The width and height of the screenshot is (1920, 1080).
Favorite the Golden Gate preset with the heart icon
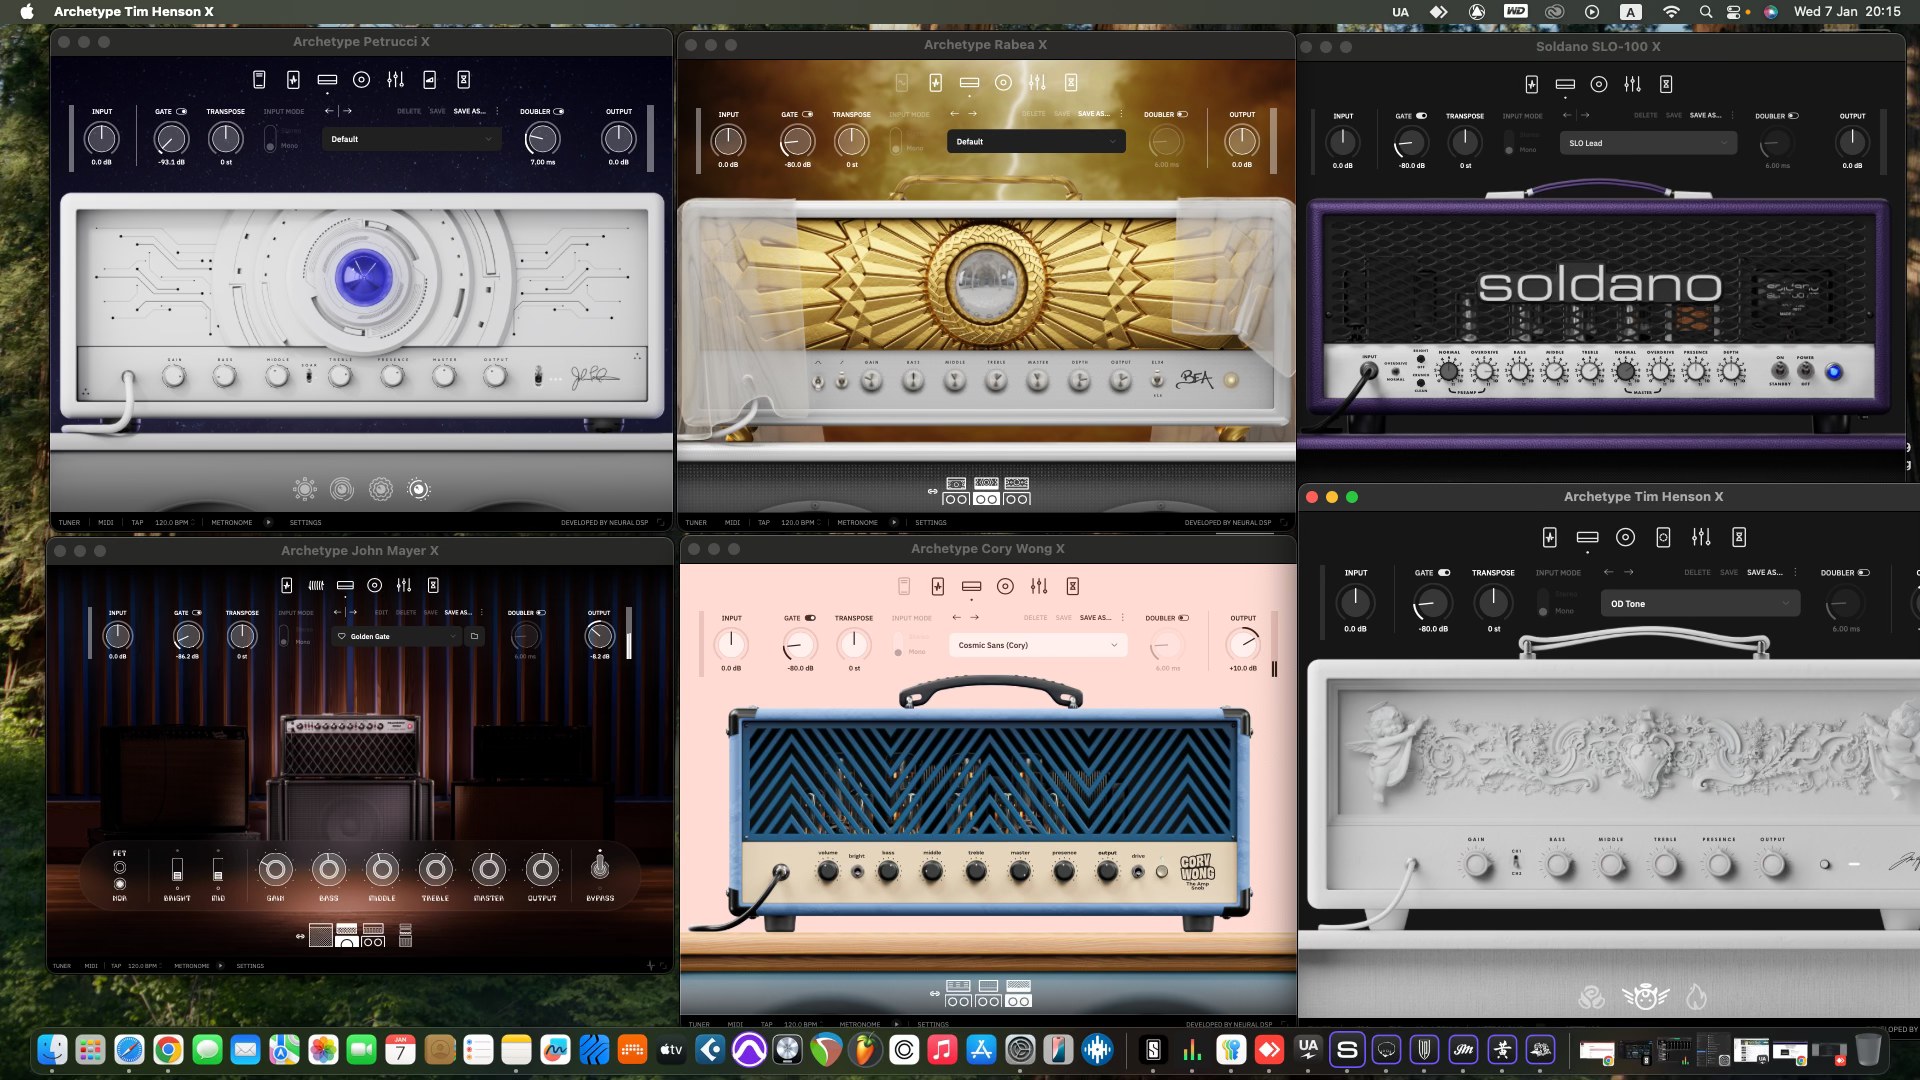341,636
